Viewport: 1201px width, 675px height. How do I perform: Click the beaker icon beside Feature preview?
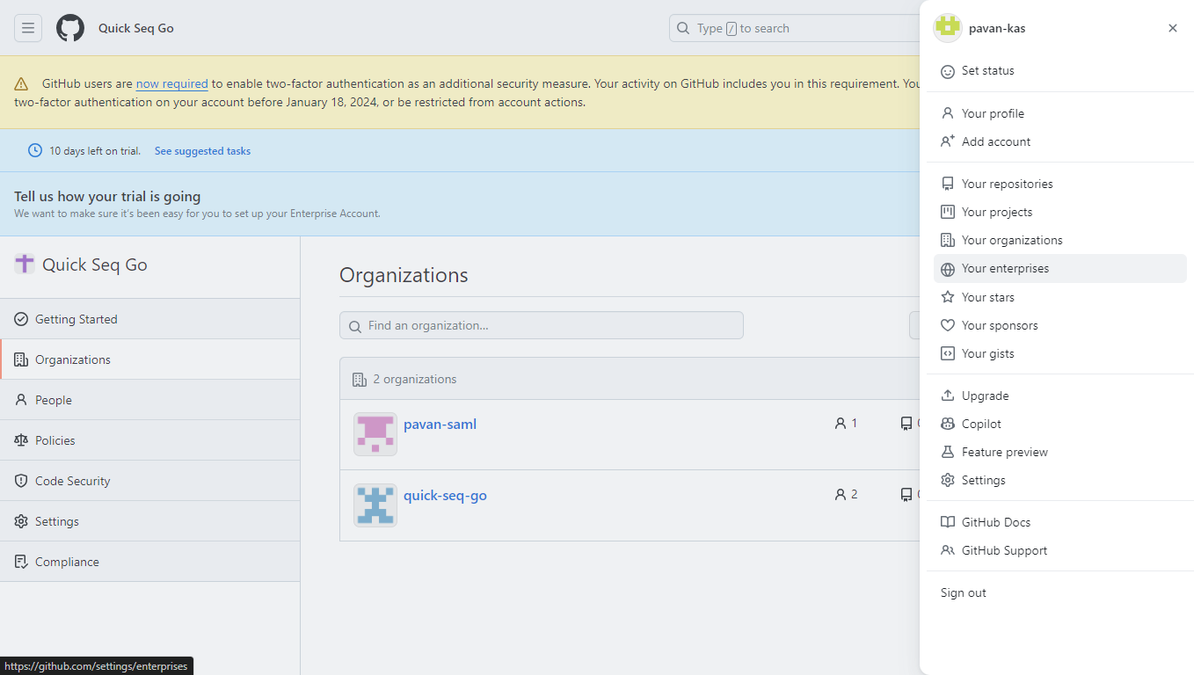[x=948, y=452]
